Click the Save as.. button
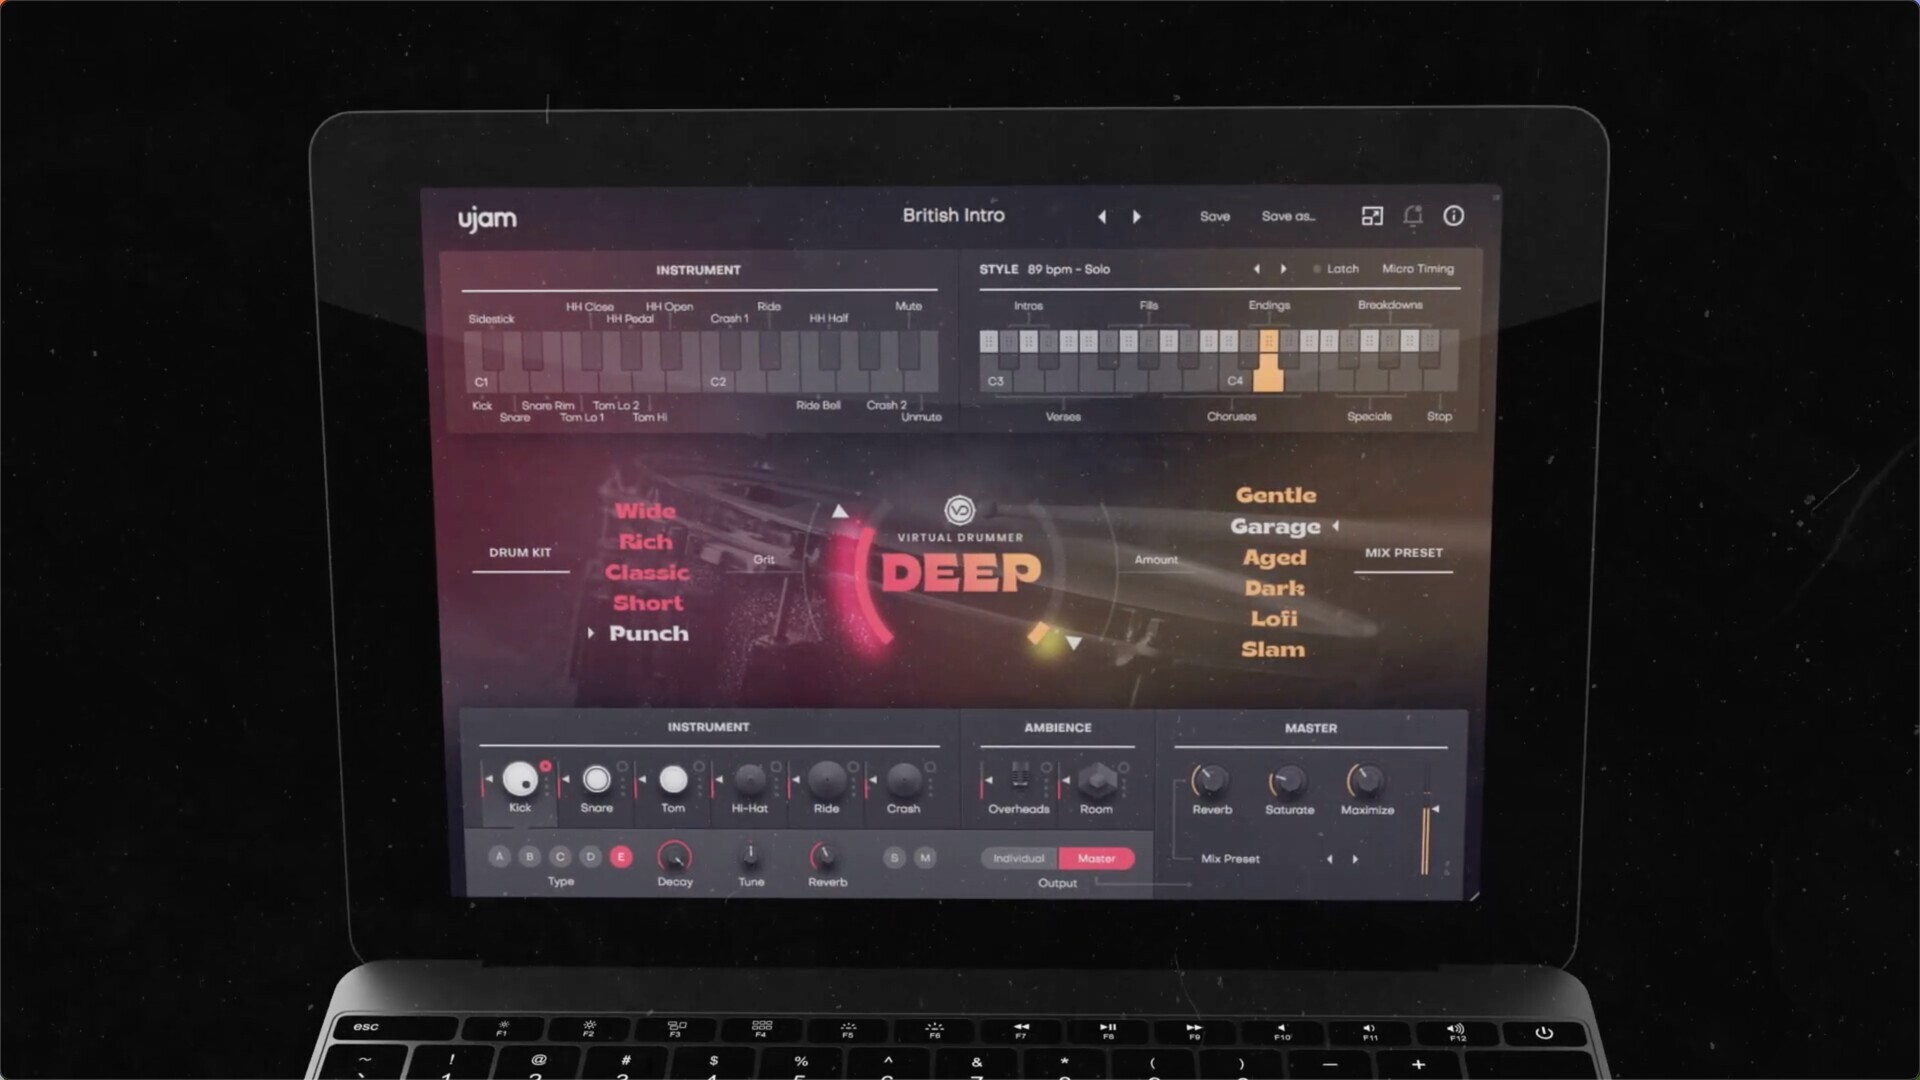1920x1080 pixels. (1288, 216)
